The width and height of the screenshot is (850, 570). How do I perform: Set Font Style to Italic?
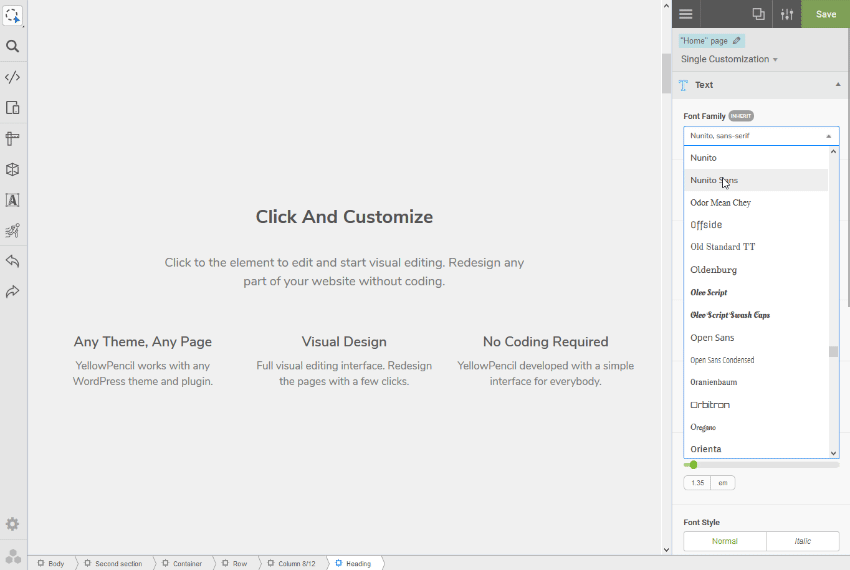(x=803, y=541)
